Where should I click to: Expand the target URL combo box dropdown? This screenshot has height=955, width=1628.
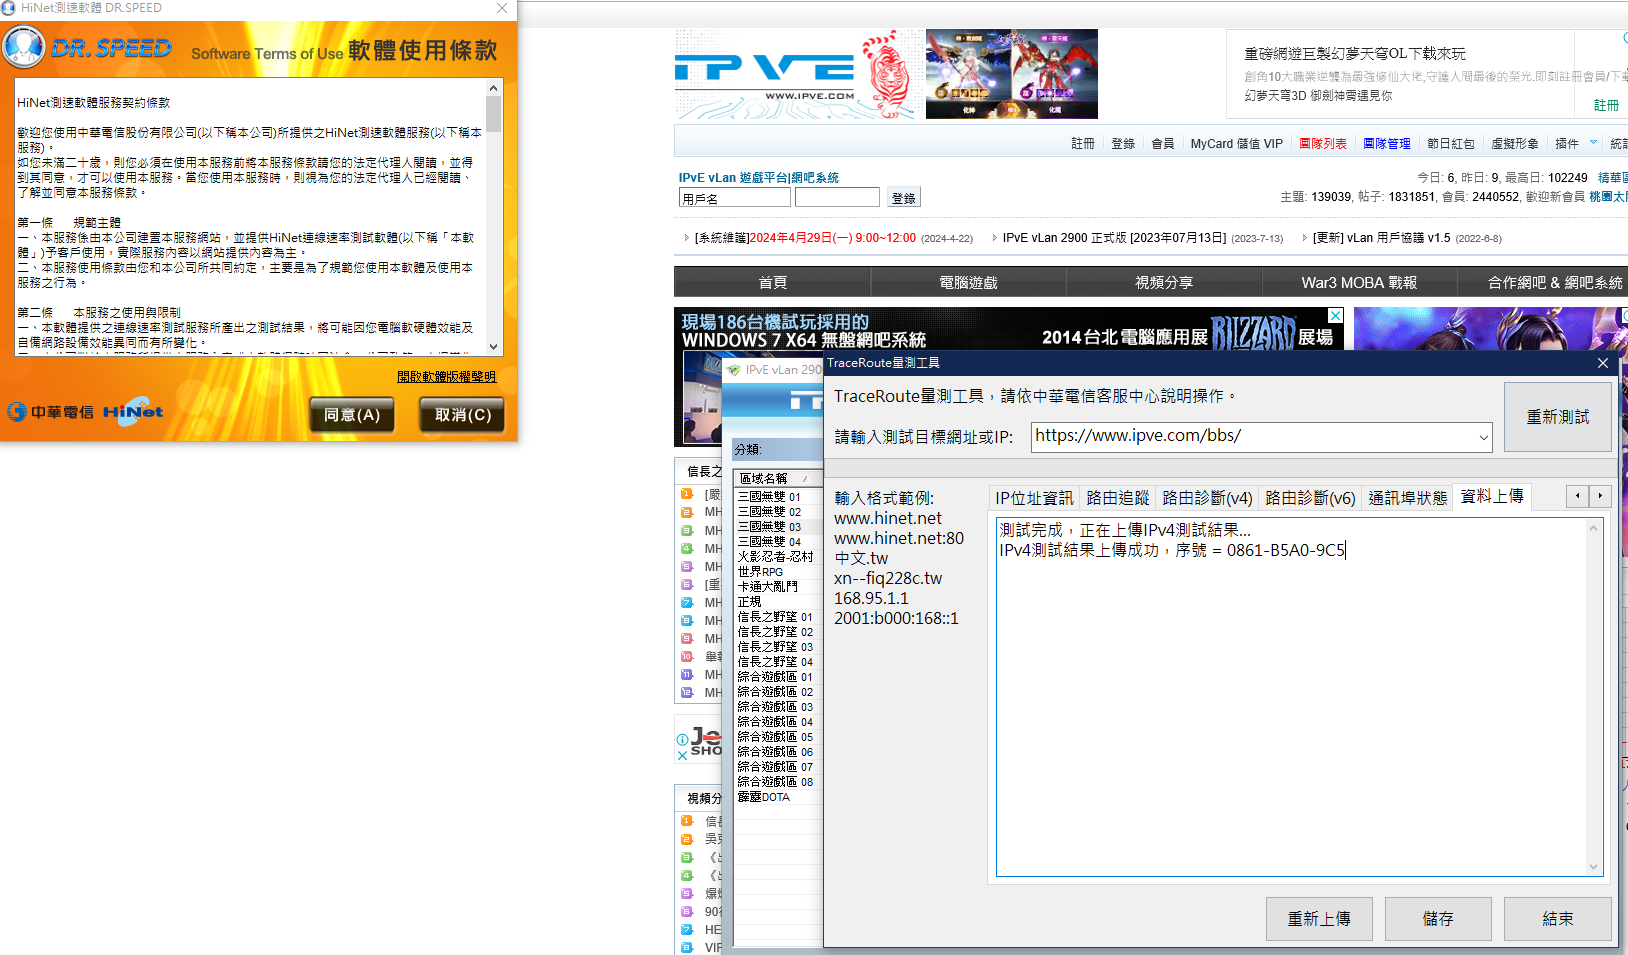1483,437
